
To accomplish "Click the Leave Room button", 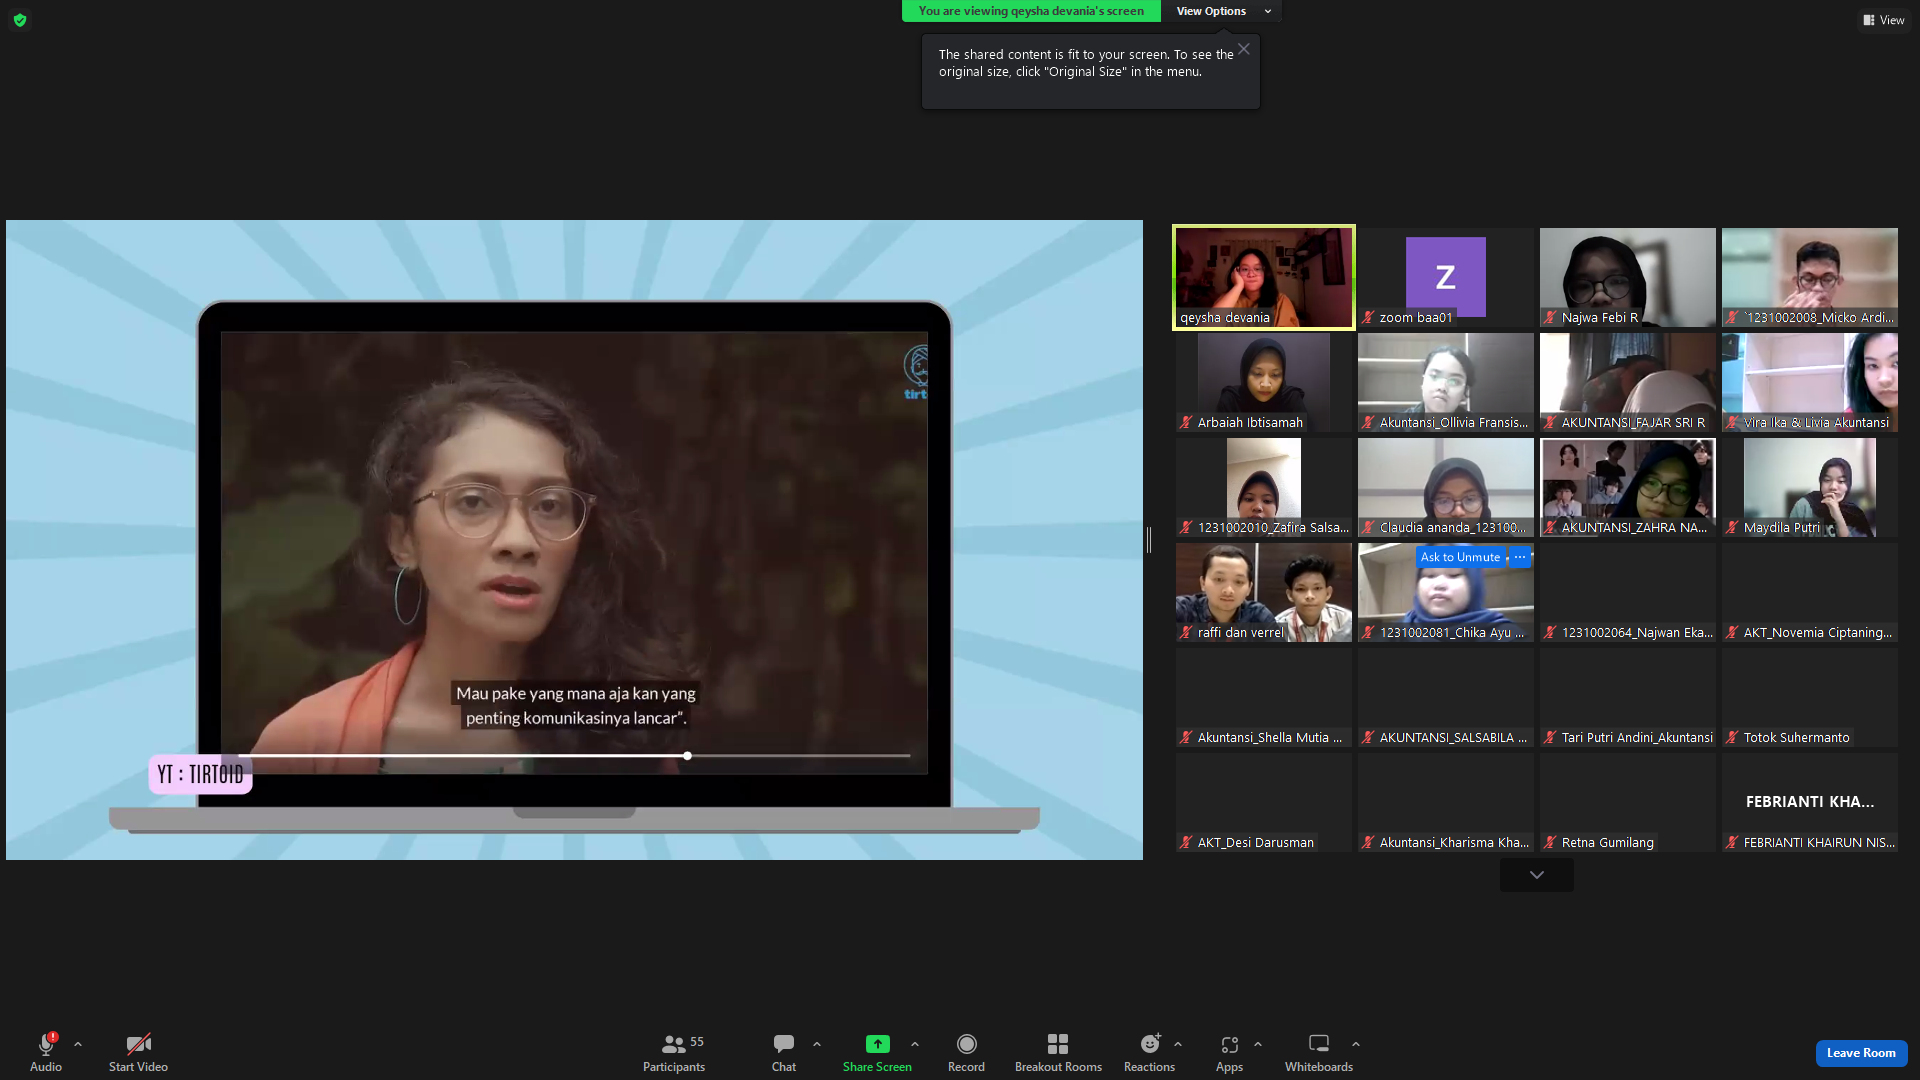I will pyautogui.click(x=1861, y=1053).
